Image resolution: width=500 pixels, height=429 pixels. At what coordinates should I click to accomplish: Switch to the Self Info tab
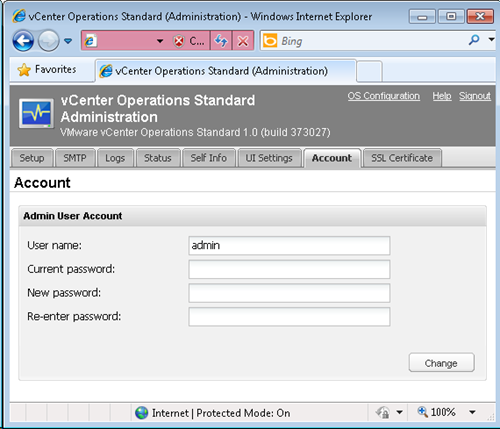(x=209, y=158)
